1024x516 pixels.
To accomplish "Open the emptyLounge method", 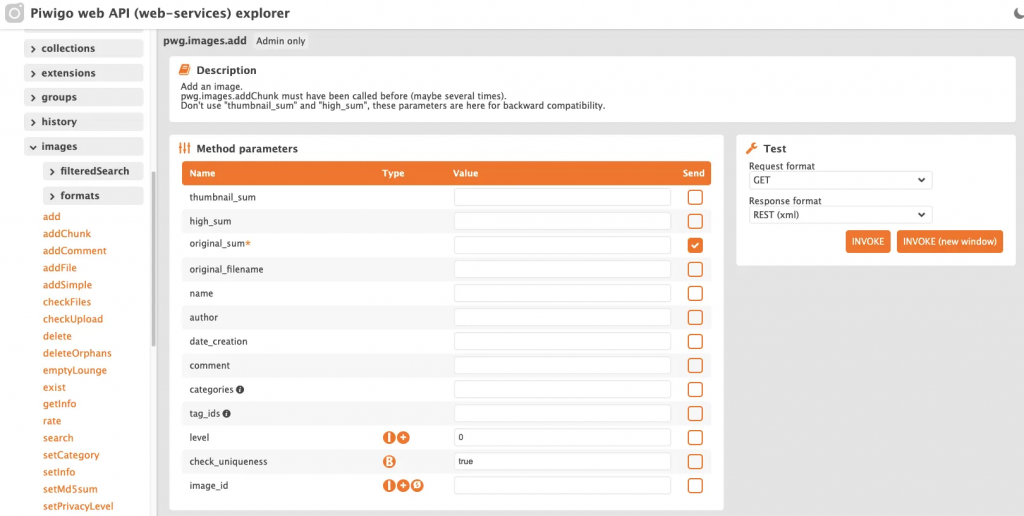I will [74, 370].
